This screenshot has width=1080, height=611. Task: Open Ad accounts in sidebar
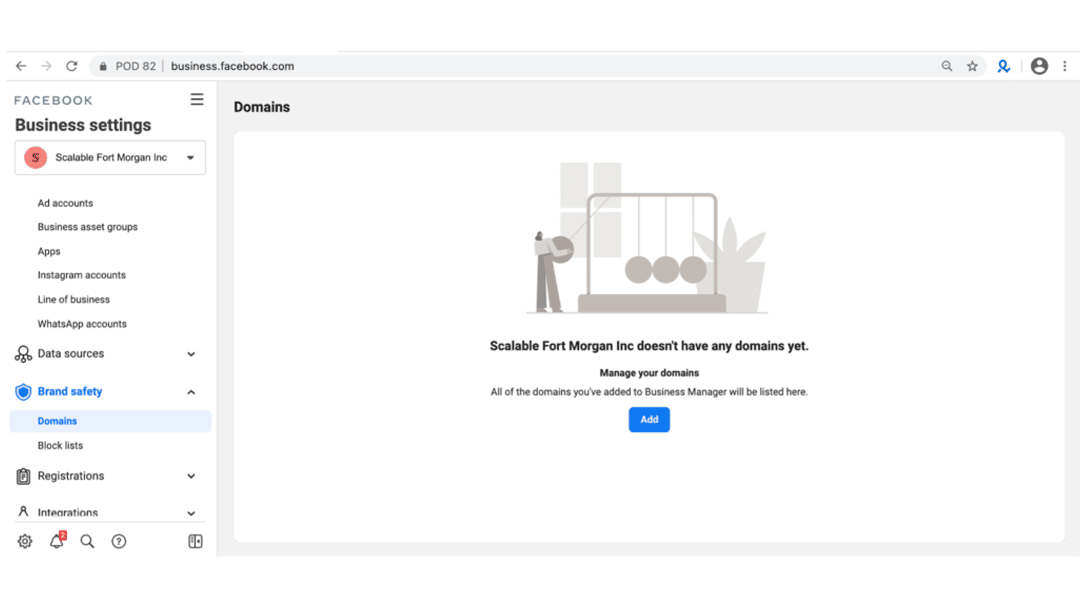click(65, 203)
